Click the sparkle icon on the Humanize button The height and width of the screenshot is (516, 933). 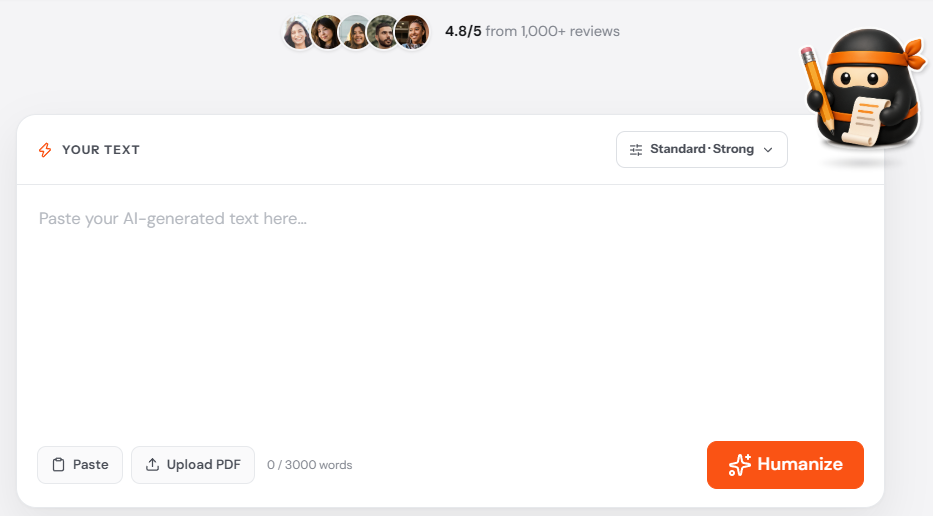740,465
